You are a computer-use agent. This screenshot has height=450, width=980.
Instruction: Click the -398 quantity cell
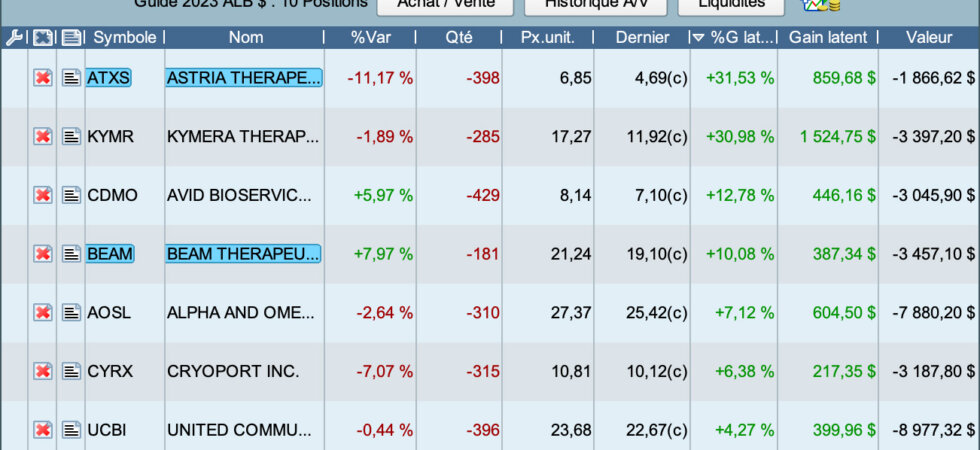(482, 78)
